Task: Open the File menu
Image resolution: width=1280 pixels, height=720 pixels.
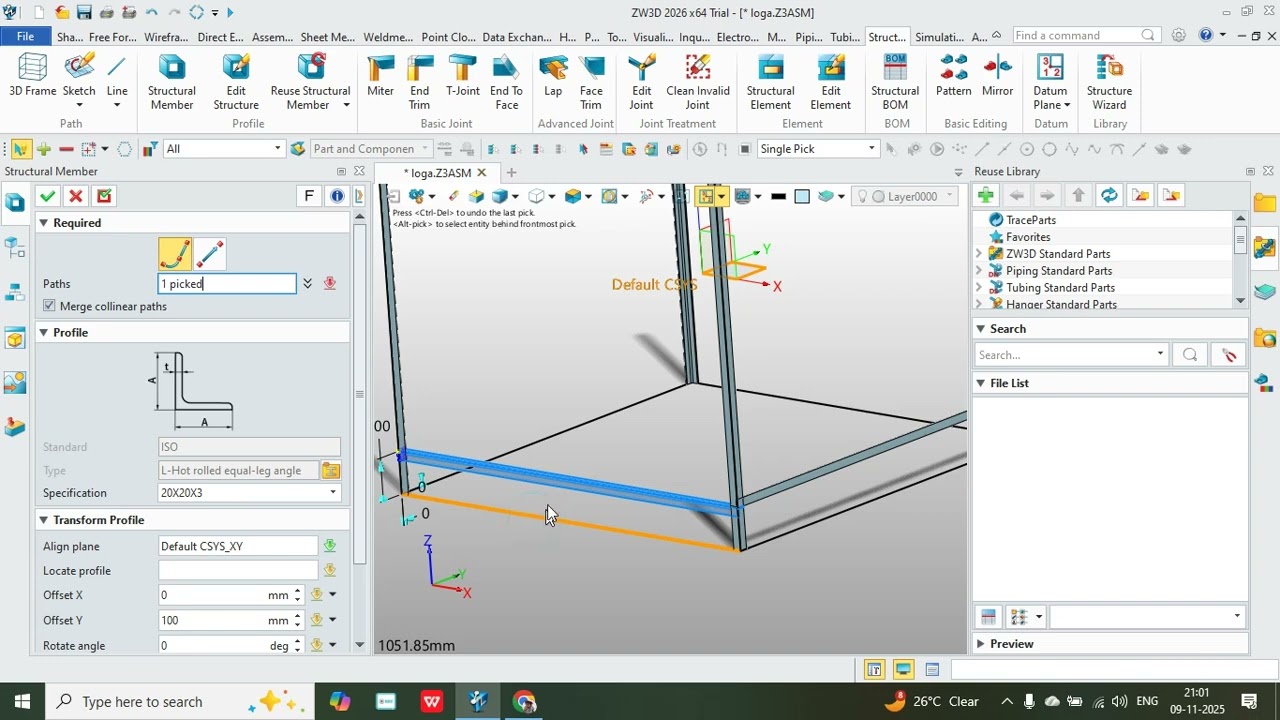Action: pyautogui.click(x=25, y=36)
